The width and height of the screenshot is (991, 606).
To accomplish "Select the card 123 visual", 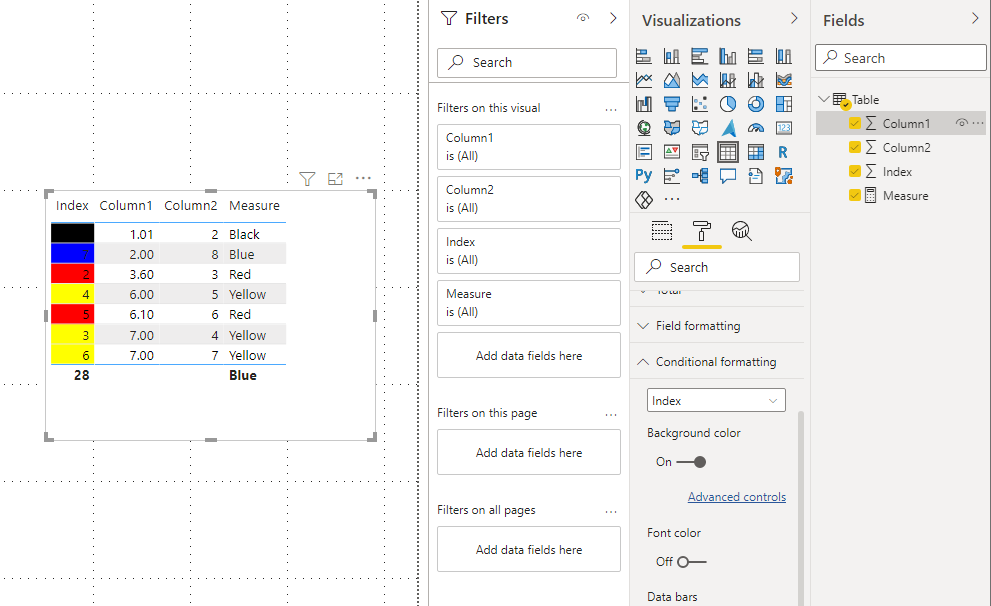I will [784, 128].
